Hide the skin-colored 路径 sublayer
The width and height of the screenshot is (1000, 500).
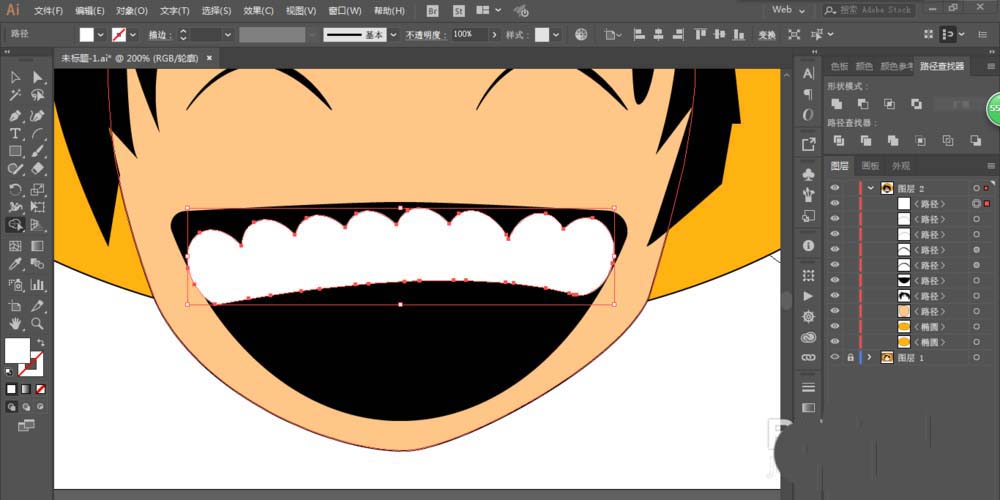[x=835, y=311]
